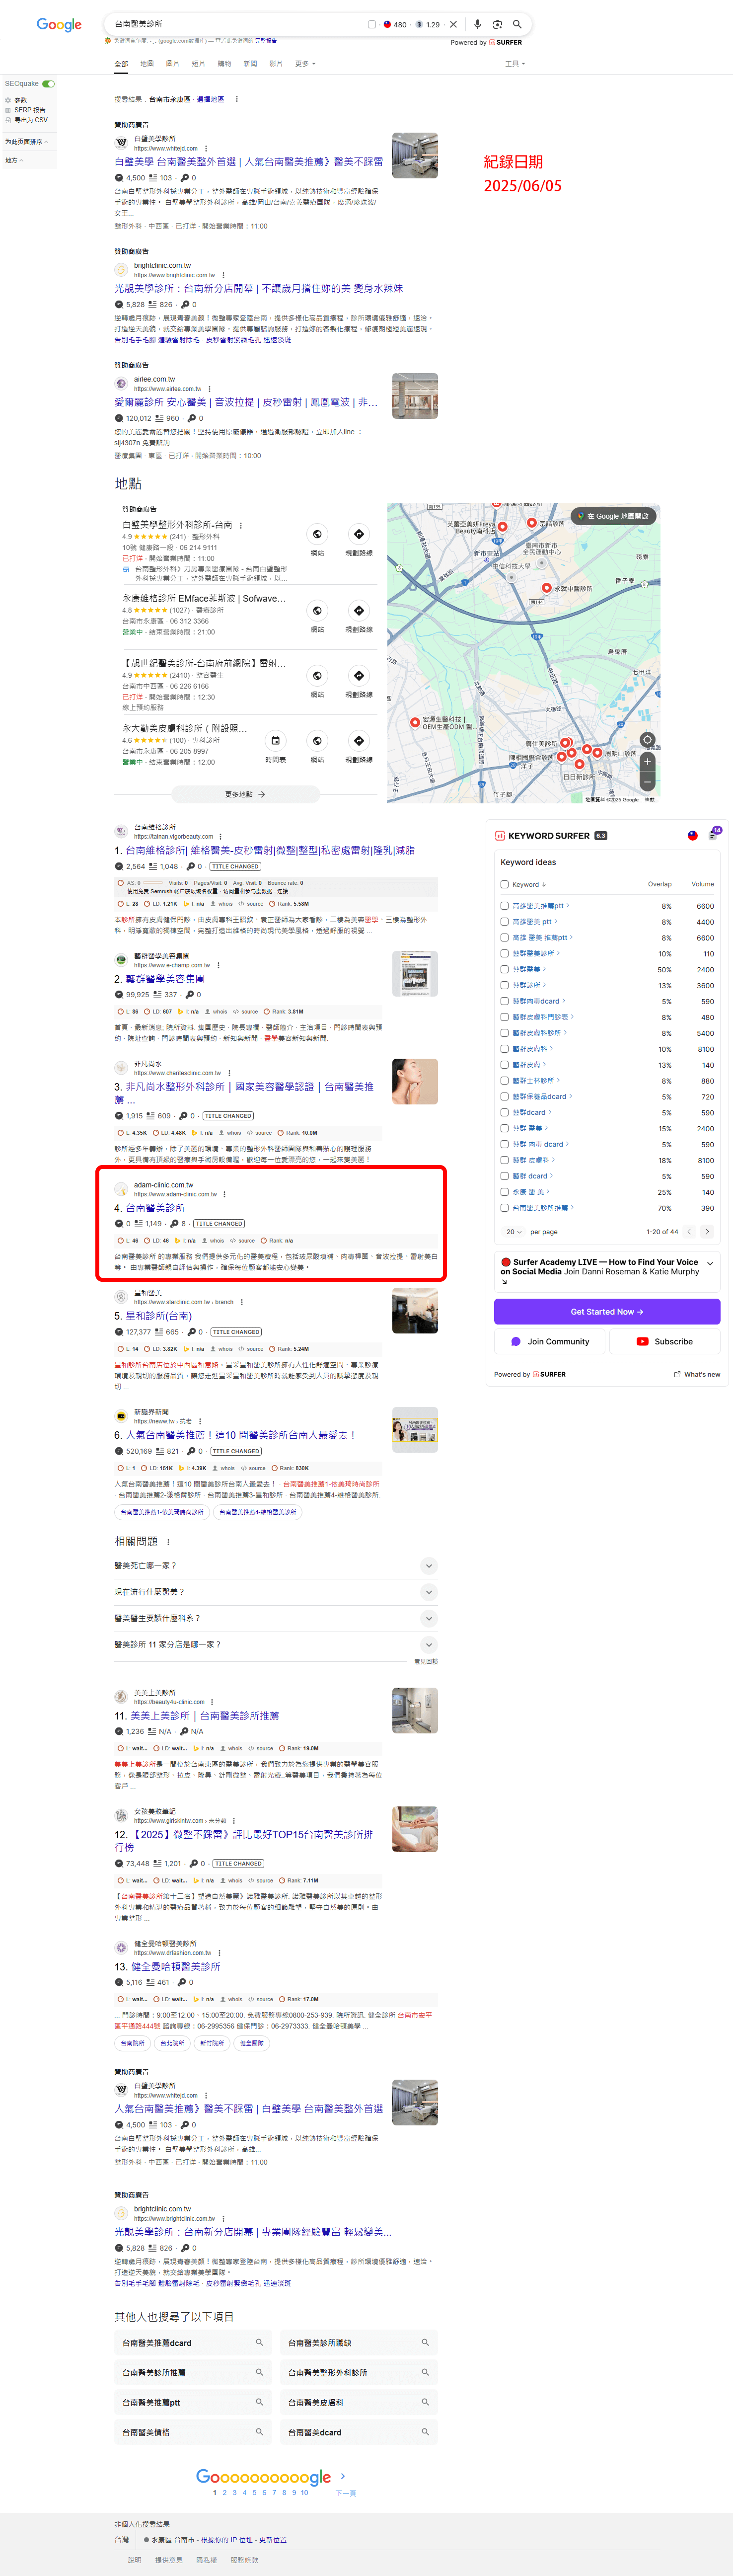The height and width of the screenshot is (2576, 733).
Task: Click inside the Google search input field
Action: point(235,24)
